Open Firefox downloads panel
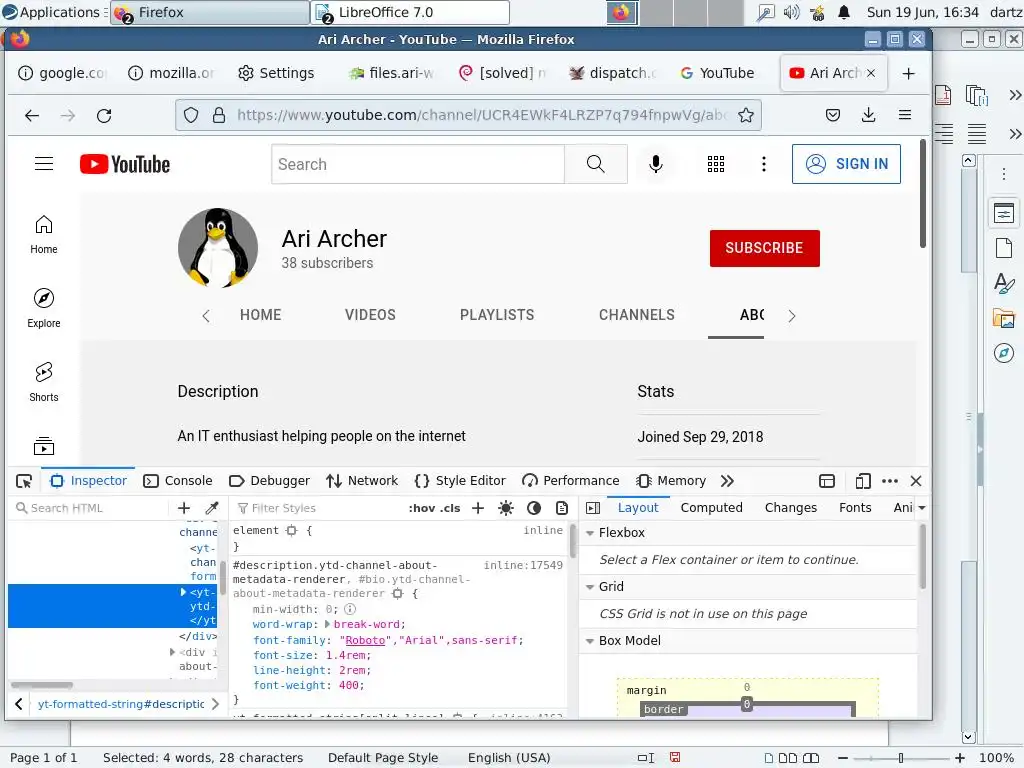Image resolution: width=1024 pixels, height=768 pixels. (869, 116)
